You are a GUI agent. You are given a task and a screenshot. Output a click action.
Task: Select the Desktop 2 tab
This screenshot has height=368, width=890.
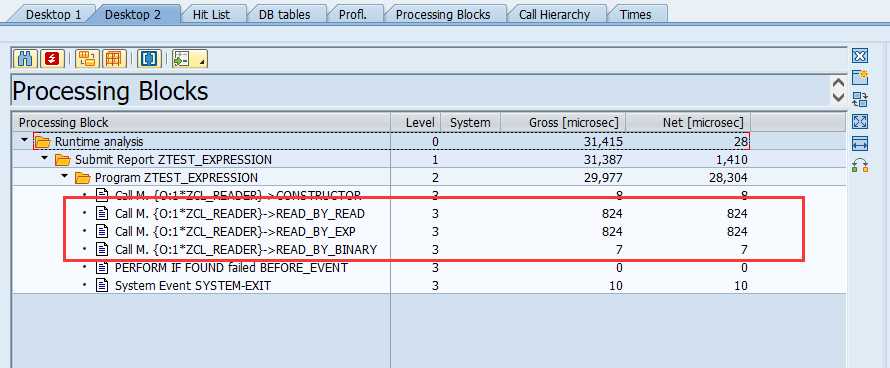[133, 15]
